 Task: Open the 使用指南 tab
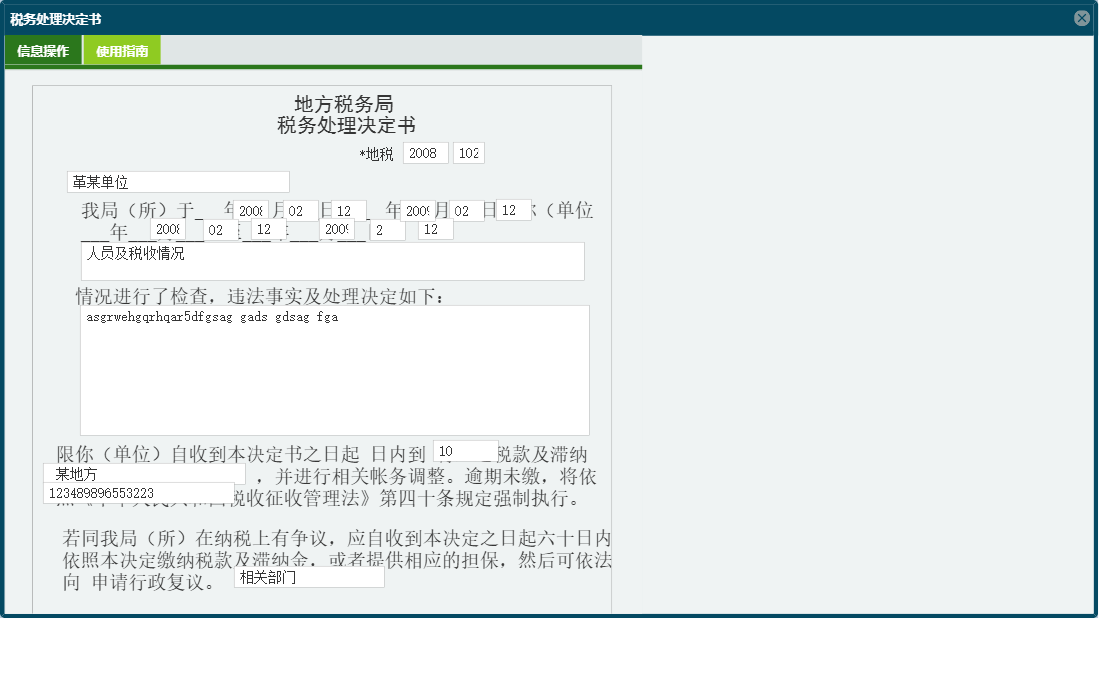(x=120, y=48)
